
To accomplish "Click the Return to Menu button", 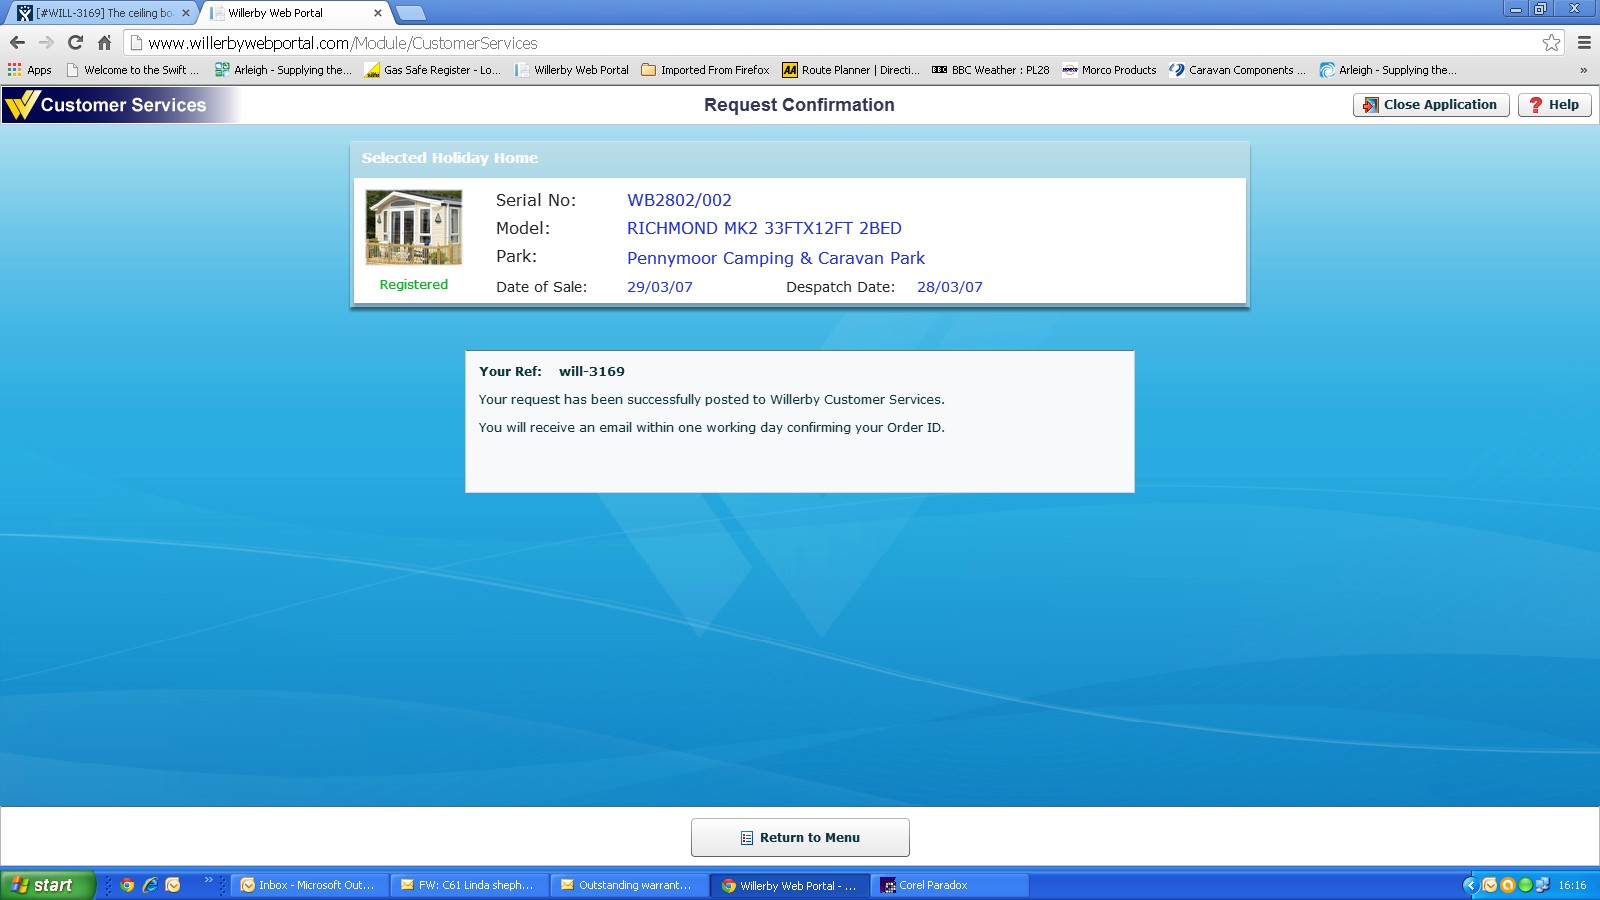I will [800, 837].
